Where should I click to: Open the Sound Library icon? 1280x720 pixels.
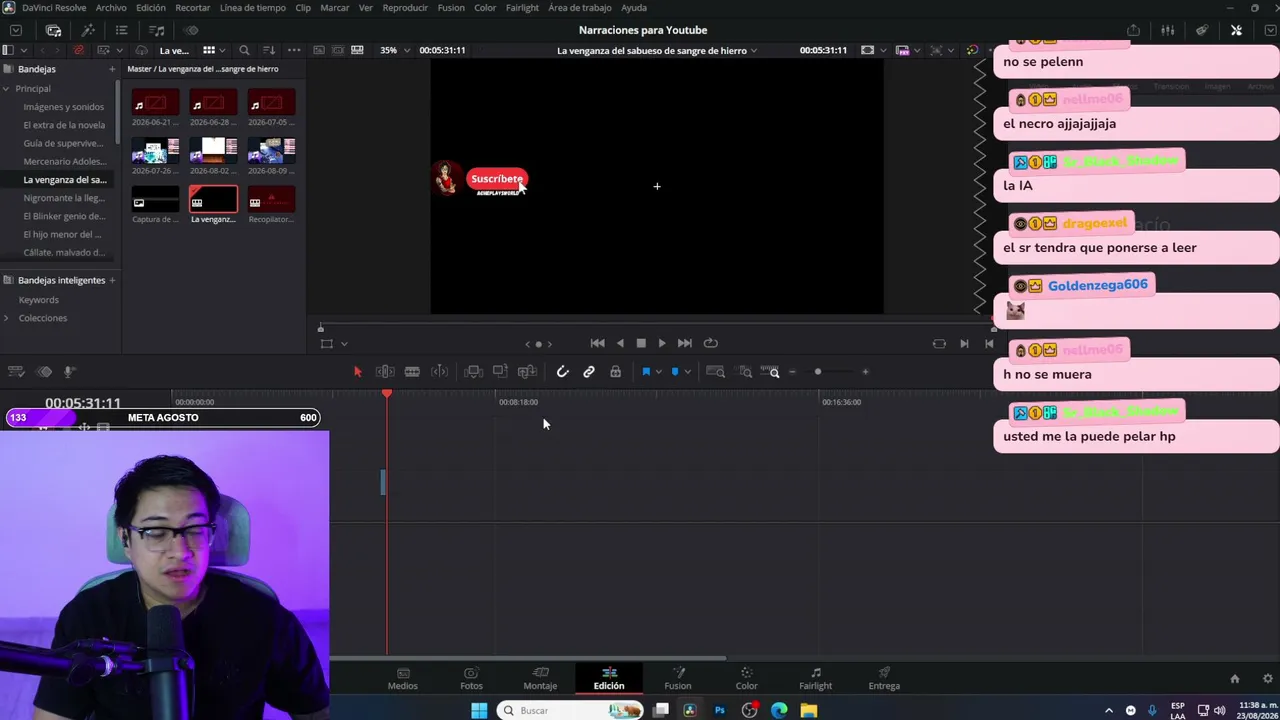(157, 30)
